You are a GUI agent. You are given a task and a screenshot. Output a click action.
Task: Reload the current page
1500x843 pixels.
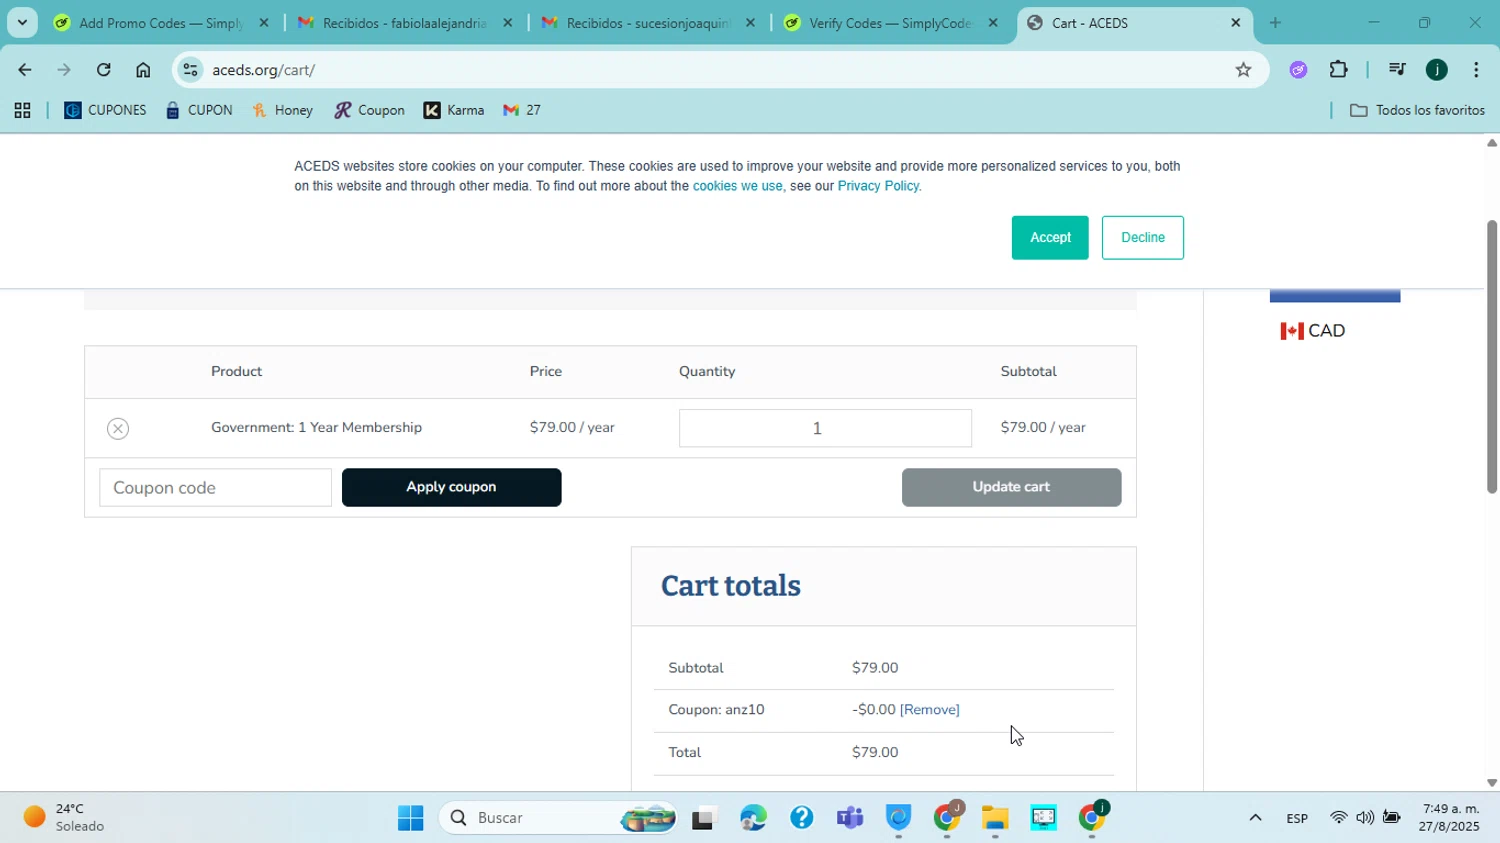pyautogui.click(x=104, y=70)
